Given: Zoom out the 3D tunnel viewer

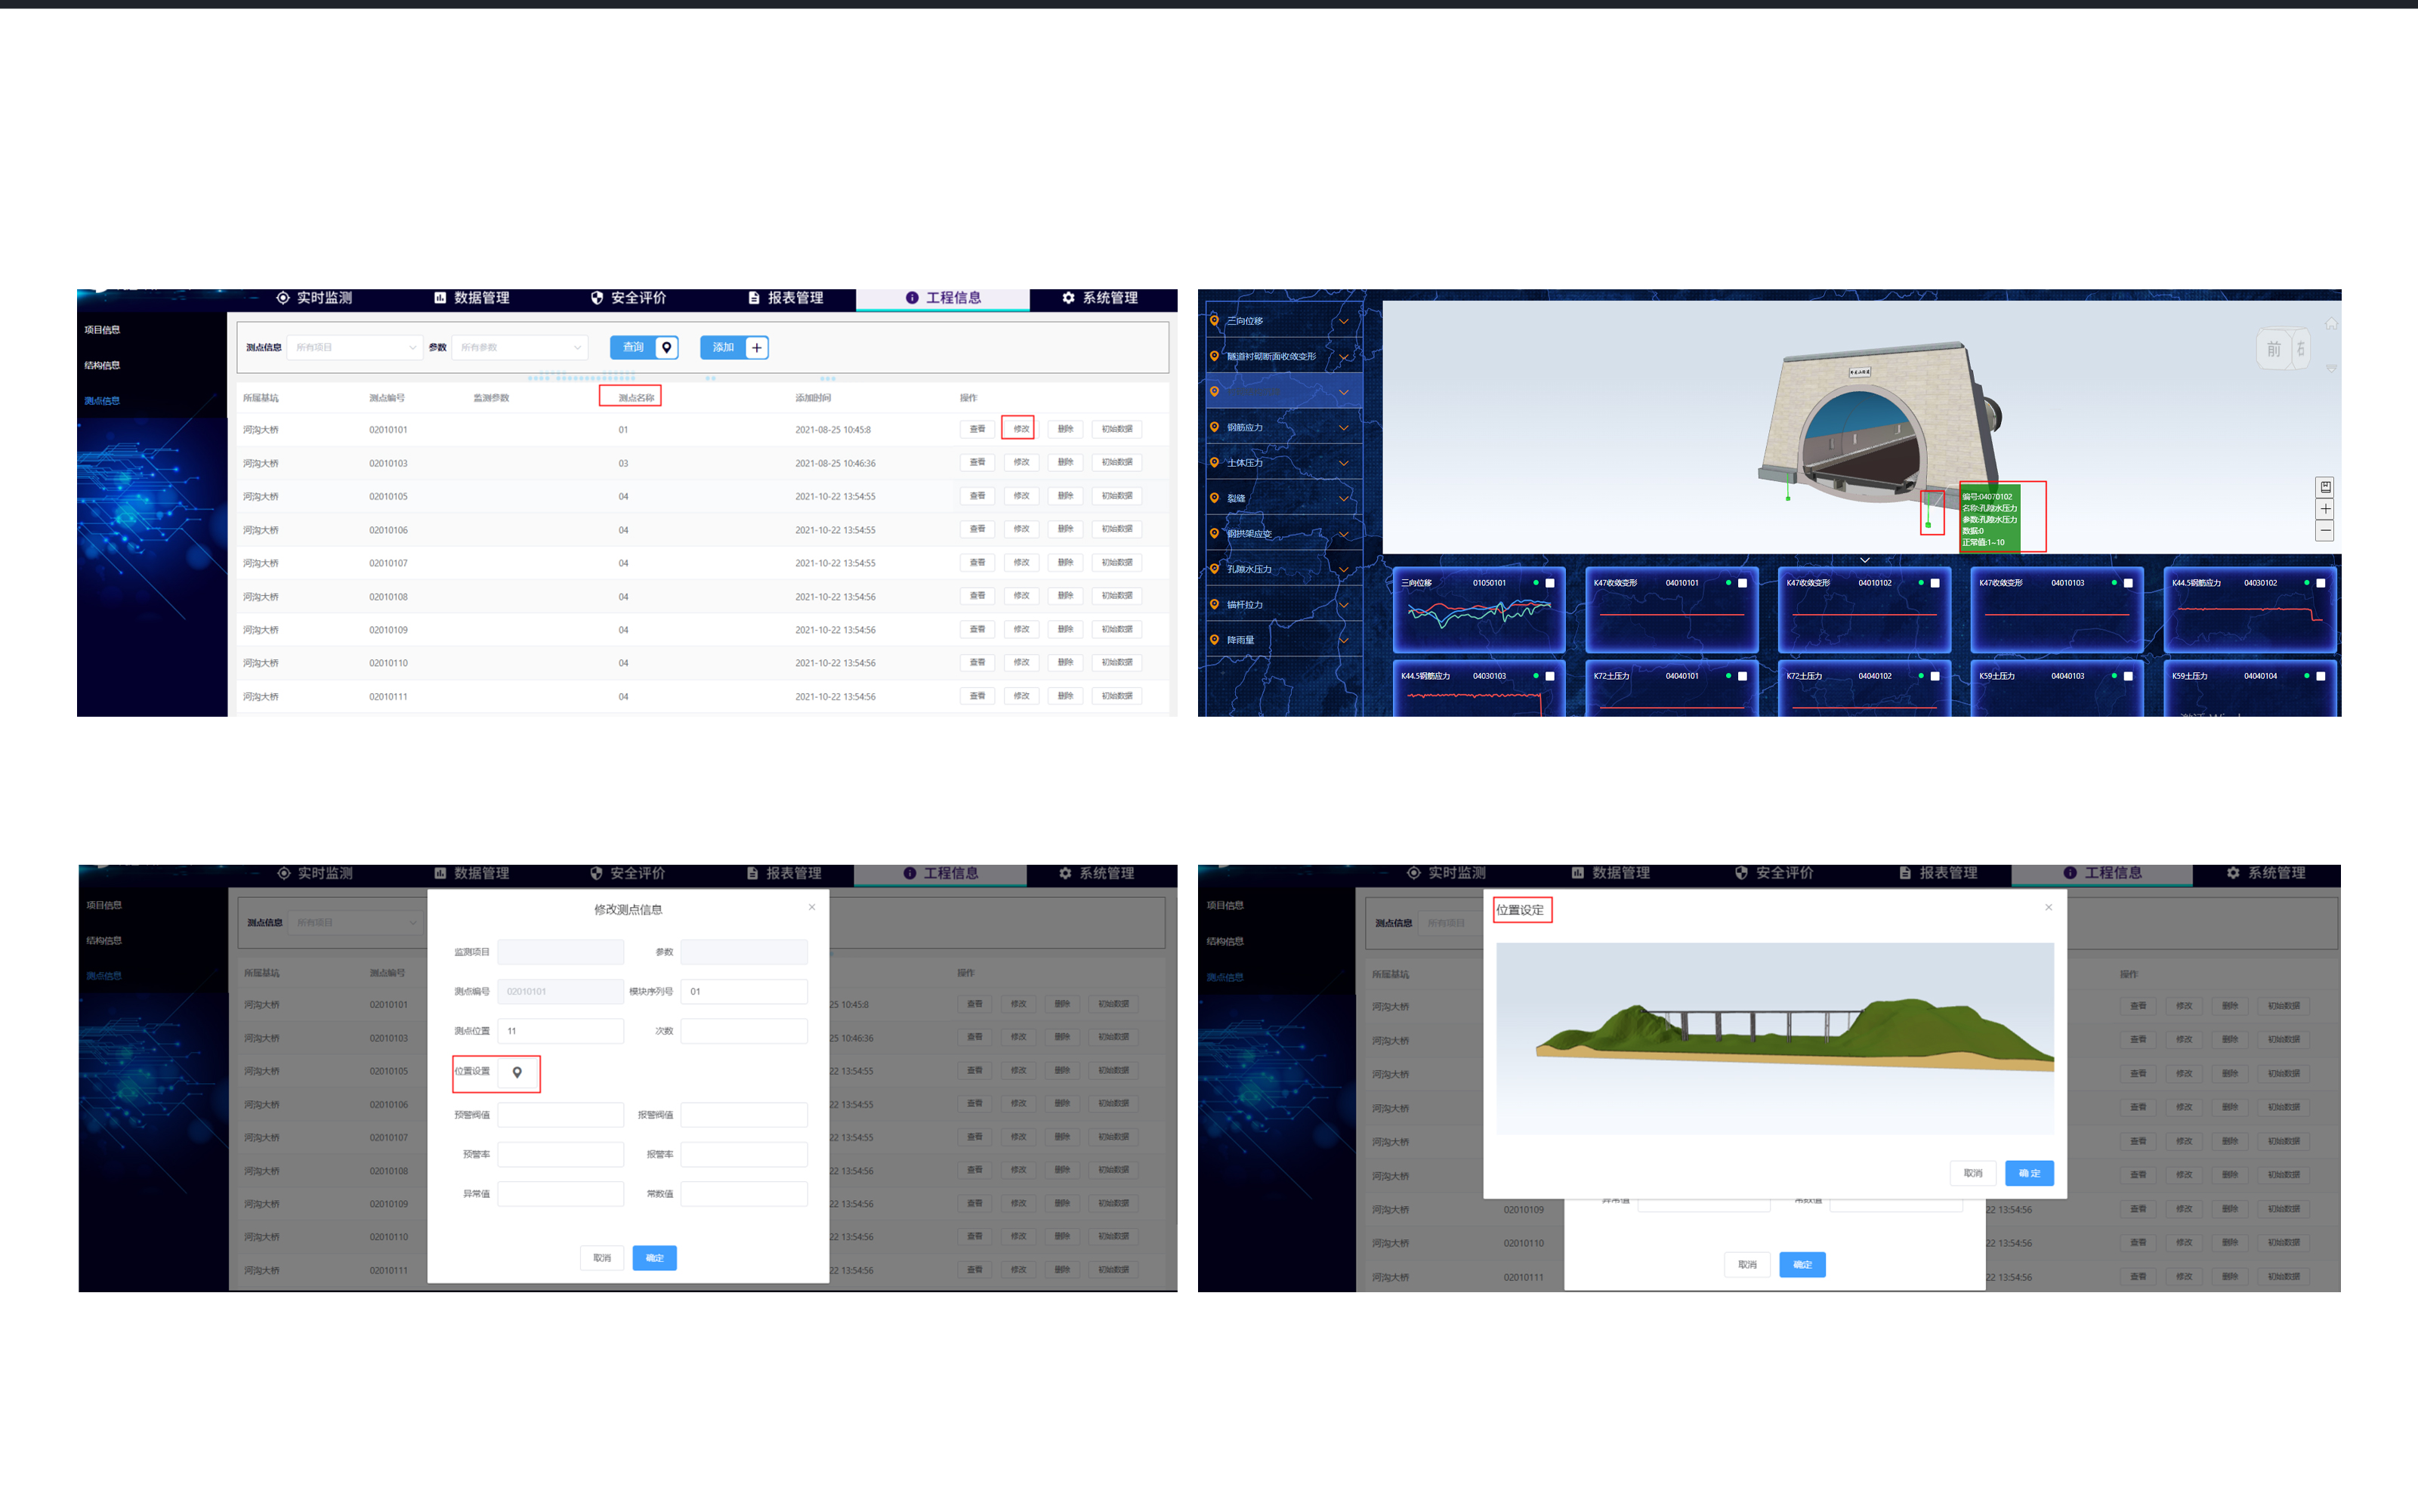Looking at the screenshot, I should click(2325, 531).
